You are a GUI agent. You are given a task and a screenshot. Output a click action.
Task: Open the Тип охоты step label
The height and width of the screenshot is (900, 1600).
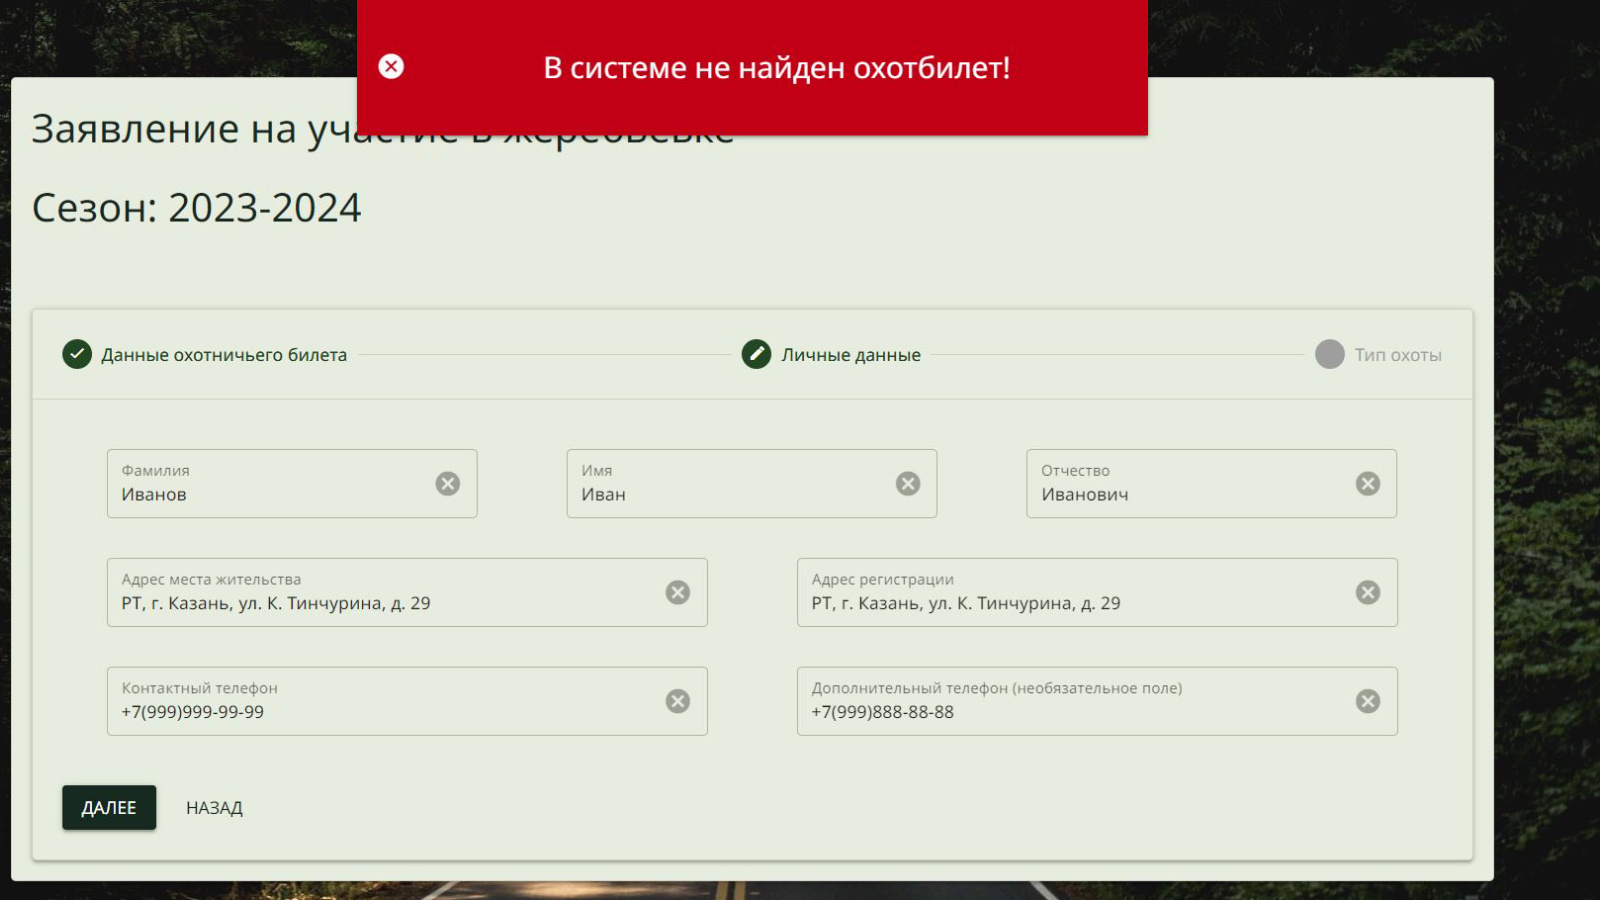[1398, 355]
